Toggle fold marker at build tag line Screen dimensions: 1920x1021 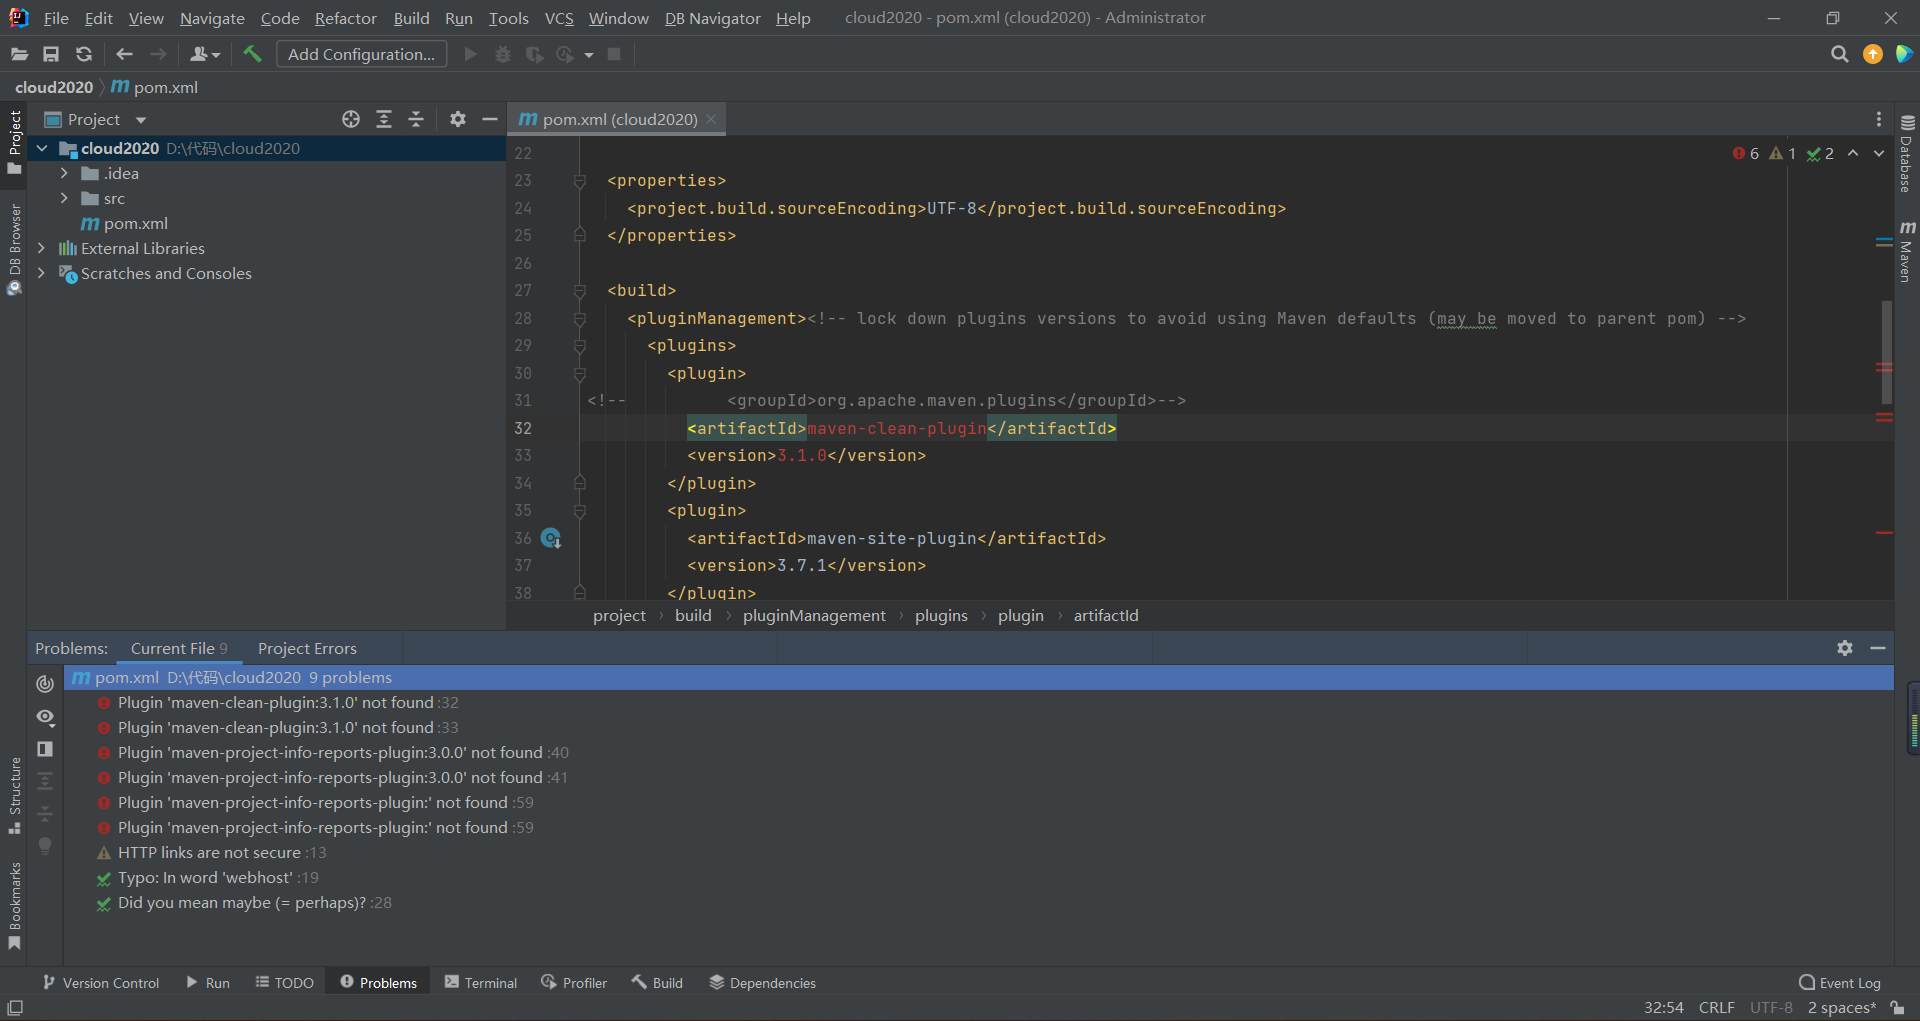(579, 291)
